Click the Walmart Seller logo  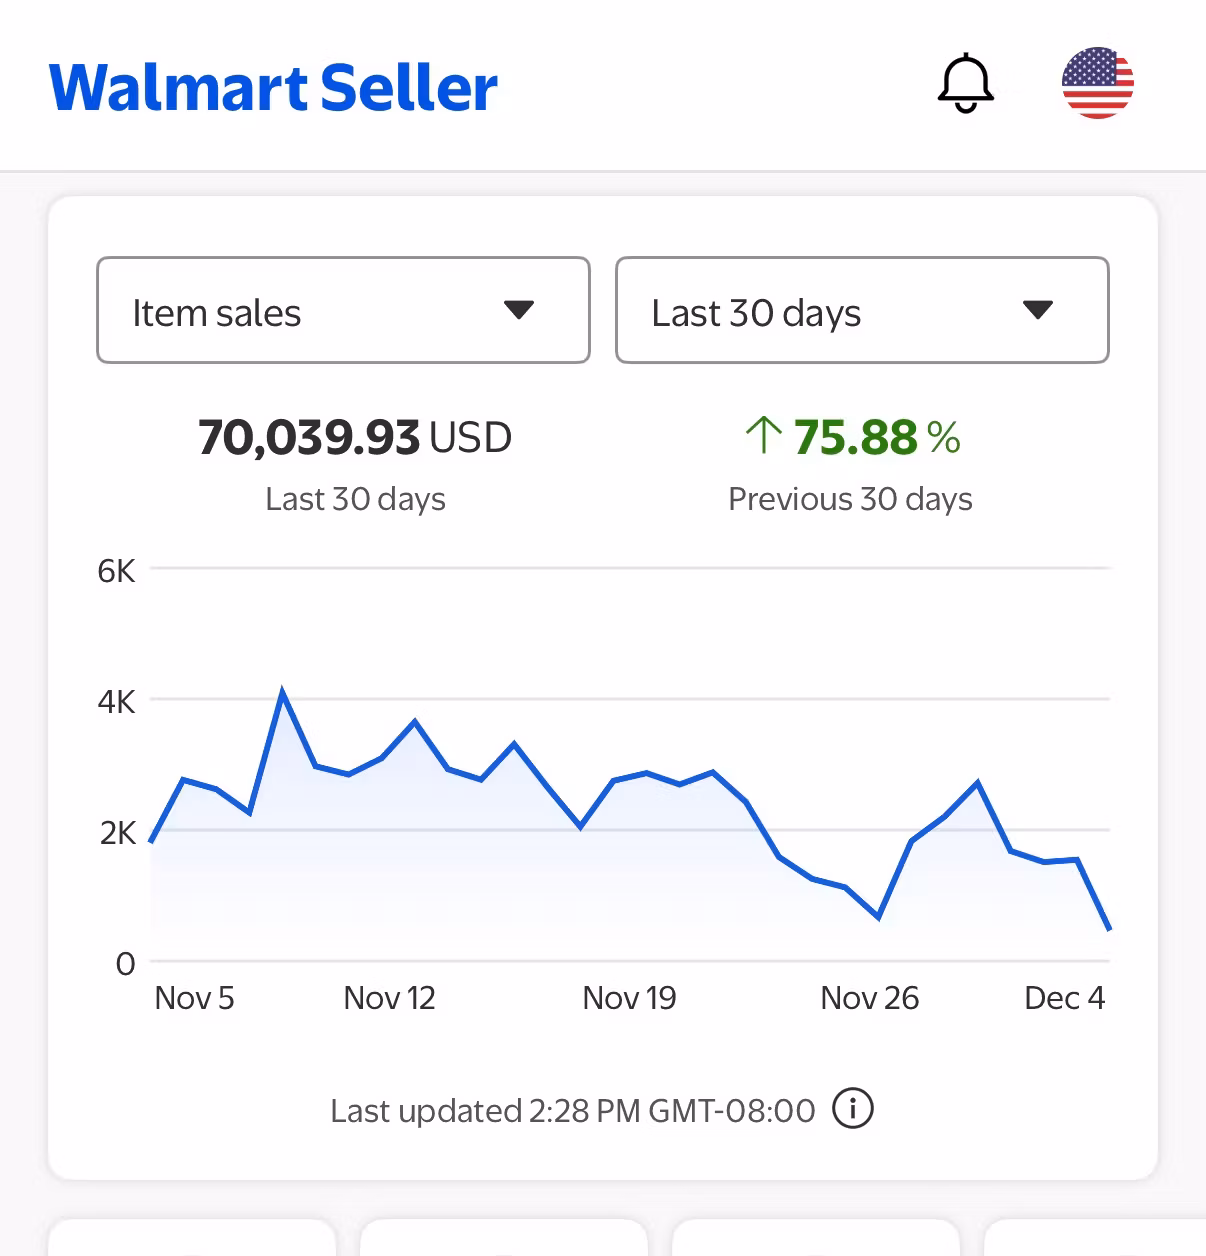[273, 87]
